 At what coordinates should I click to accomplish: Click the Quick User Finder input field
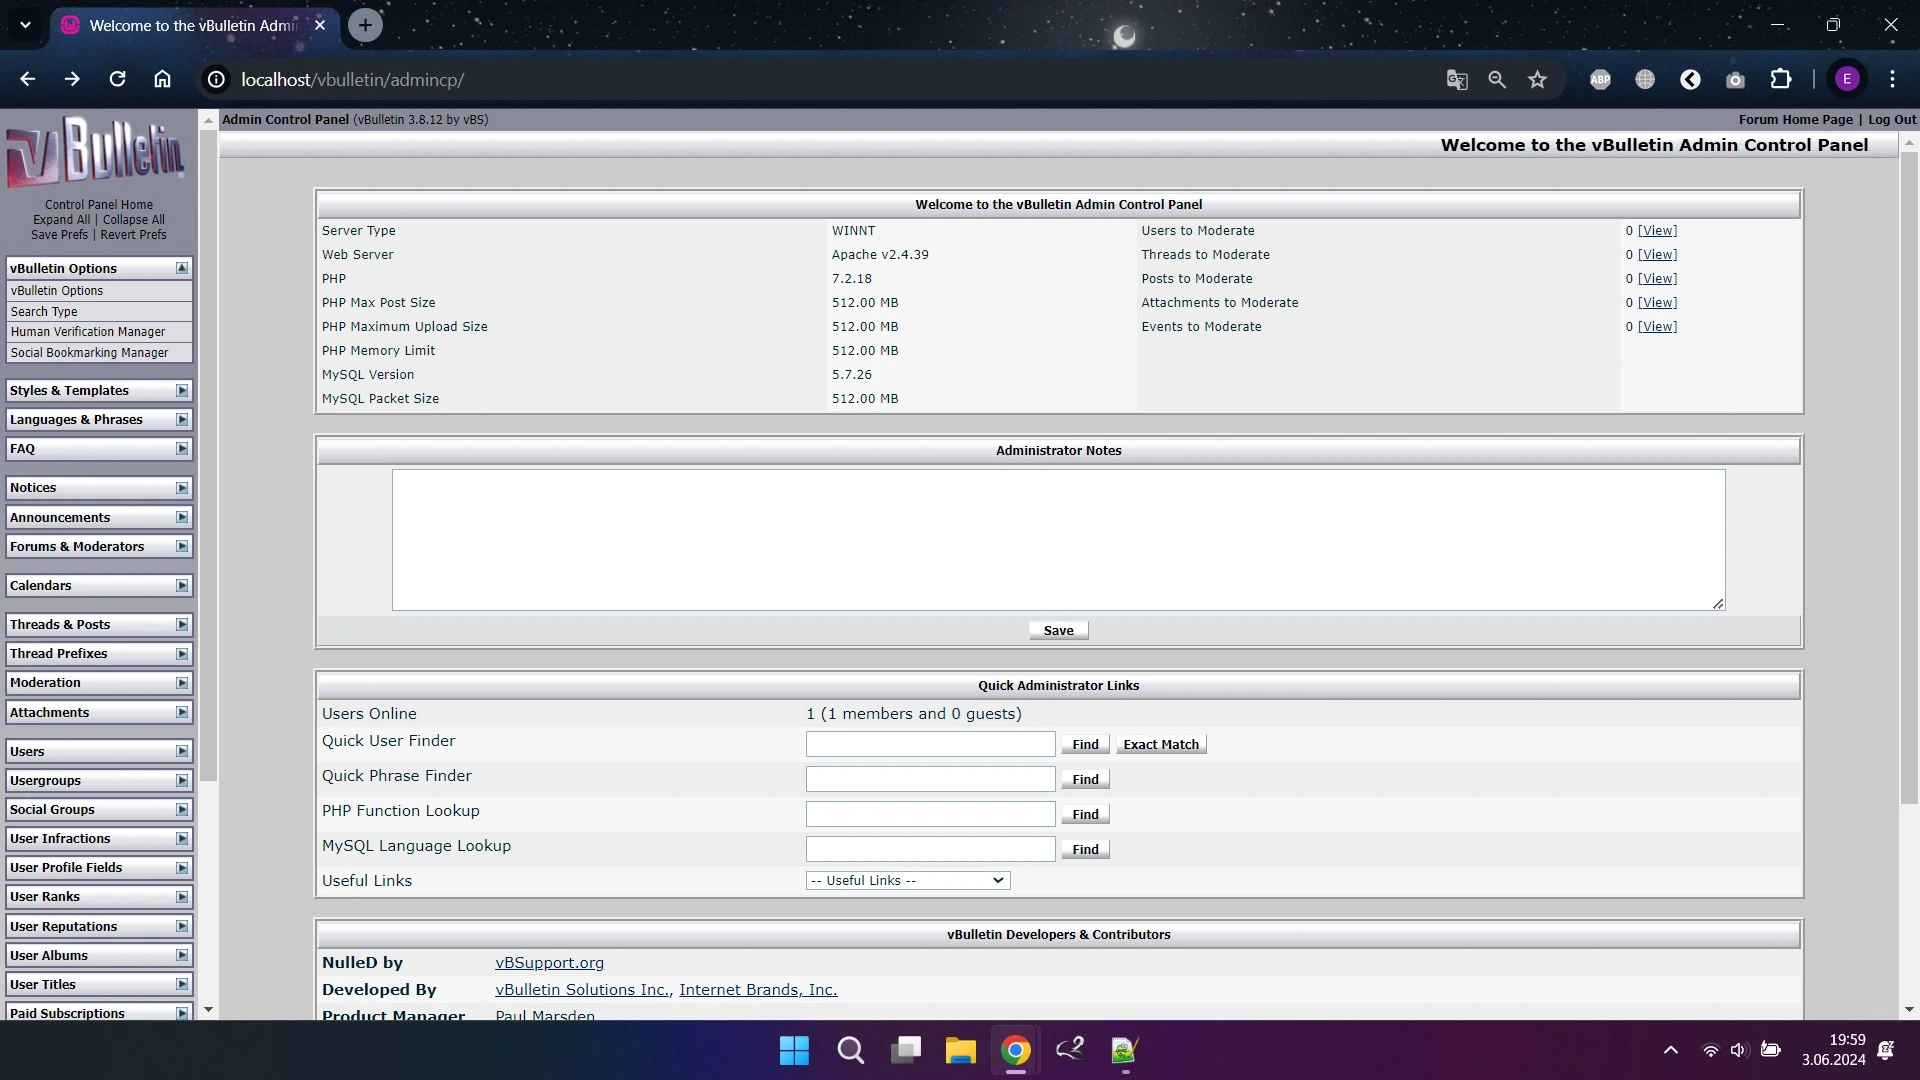[930, 744]
